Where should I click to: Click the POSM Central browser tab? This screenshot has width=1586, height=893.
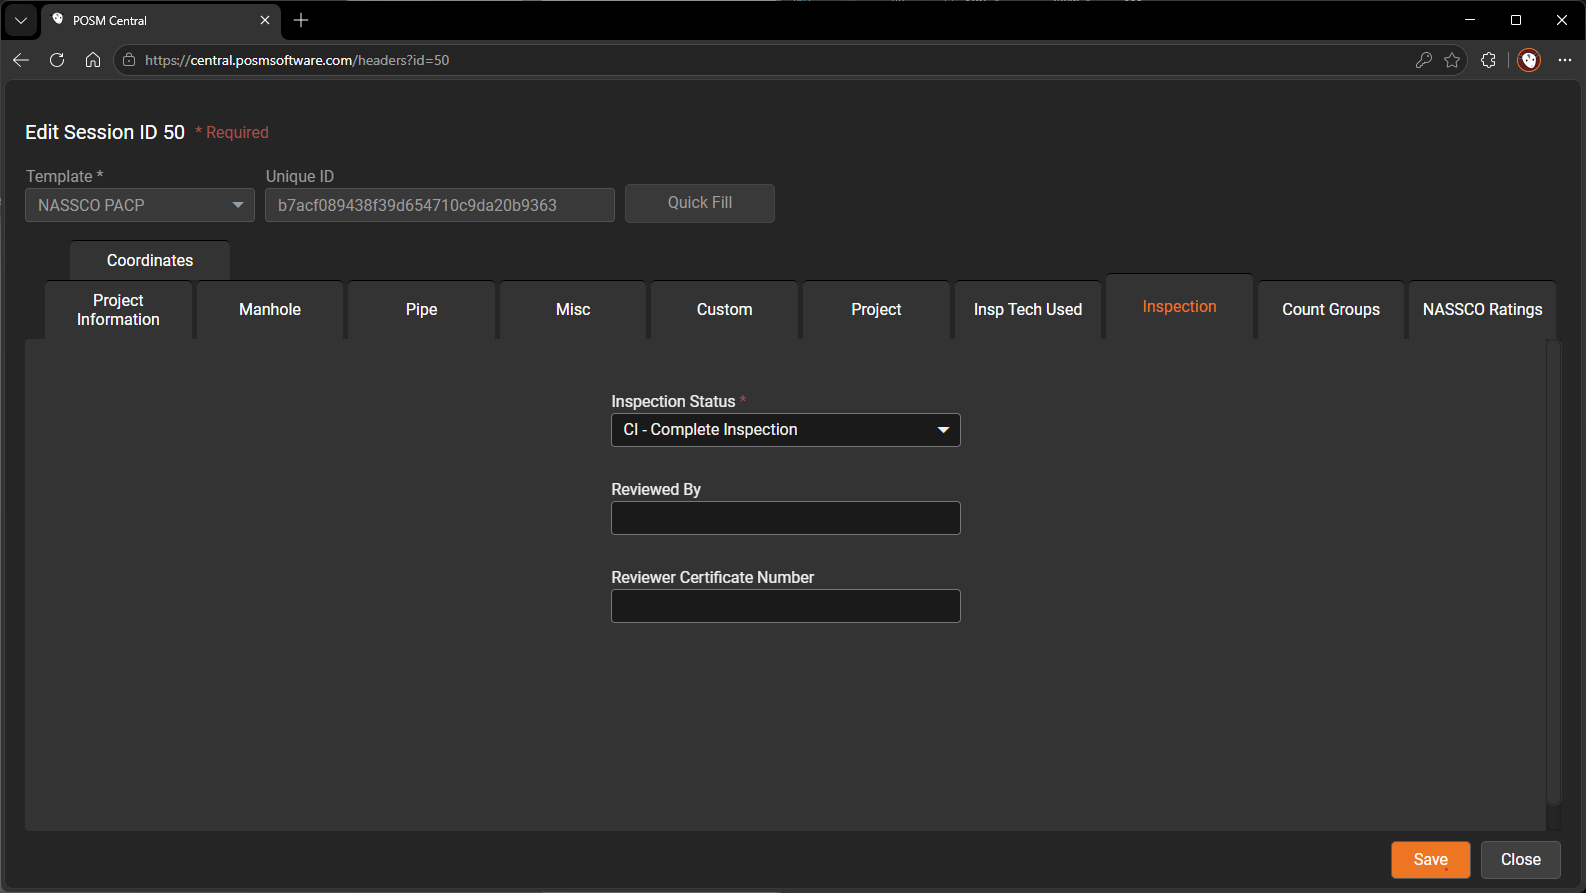(x=160, y=20)
